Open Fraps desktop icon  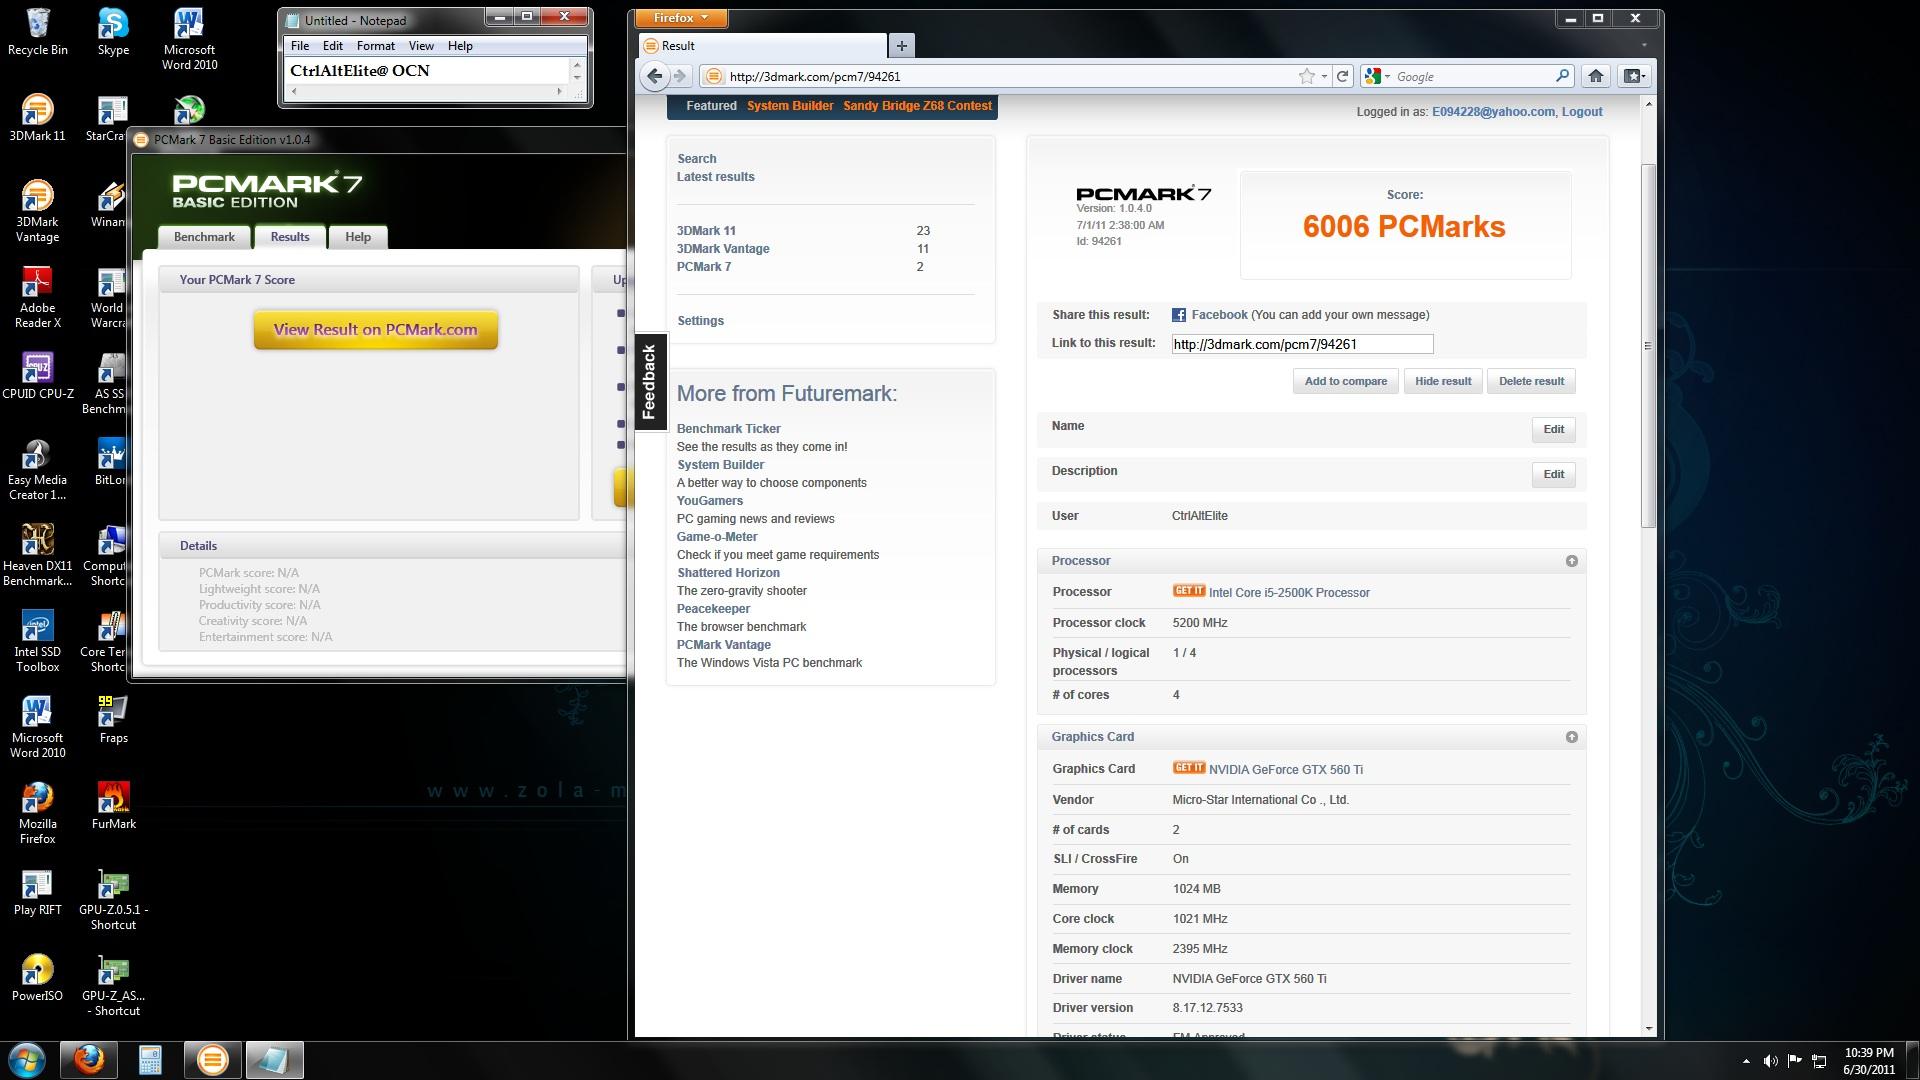[x=113, y=720]
